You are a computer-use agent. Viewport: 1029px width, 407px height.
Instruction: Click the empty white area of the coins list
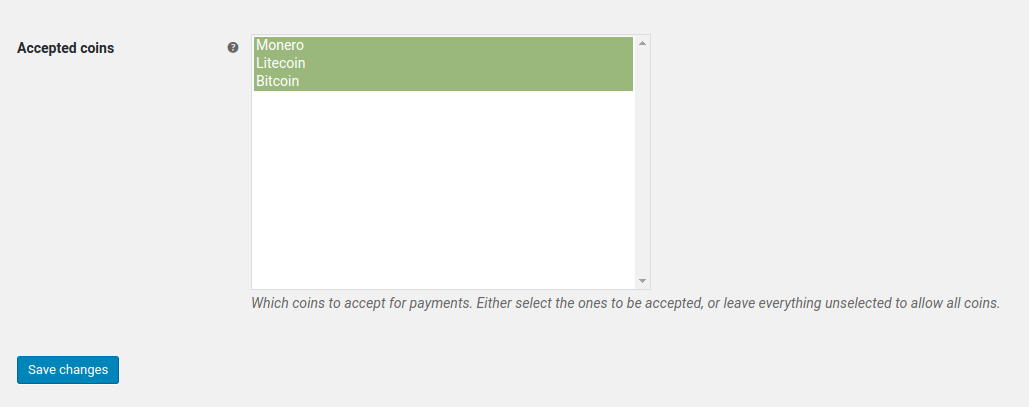point(444,189)
